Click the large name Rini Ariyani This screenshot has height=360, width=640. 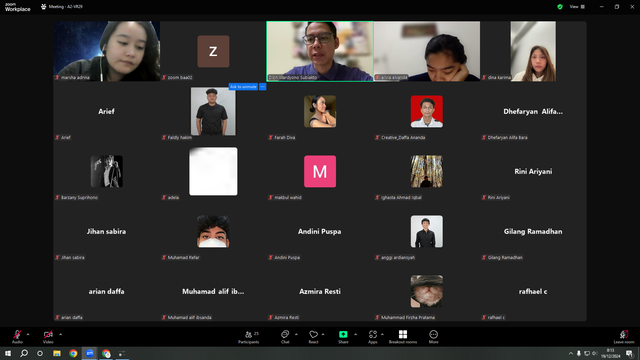pos(533,171)
